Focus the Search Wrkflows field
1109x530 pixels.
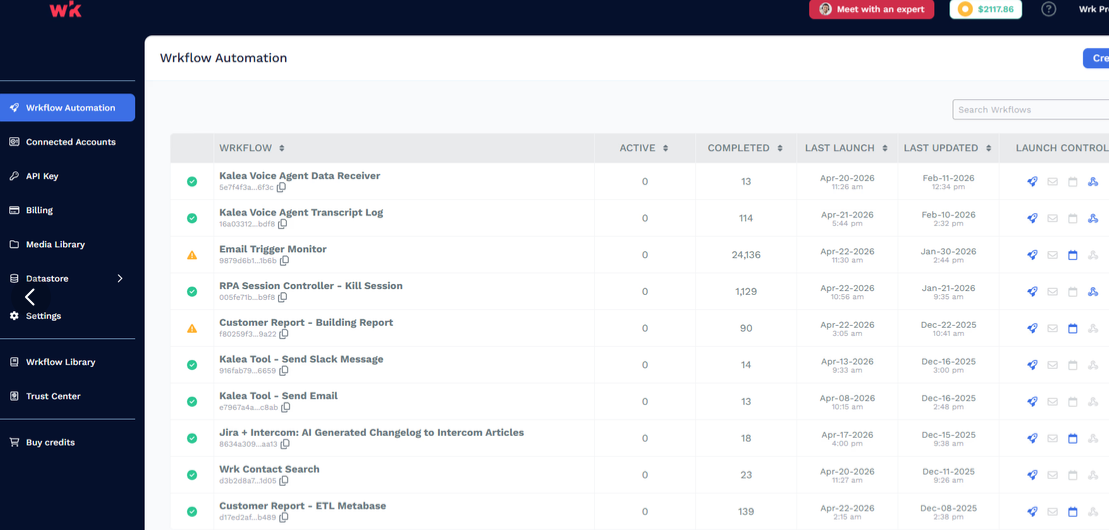[x=1030, y=110]
